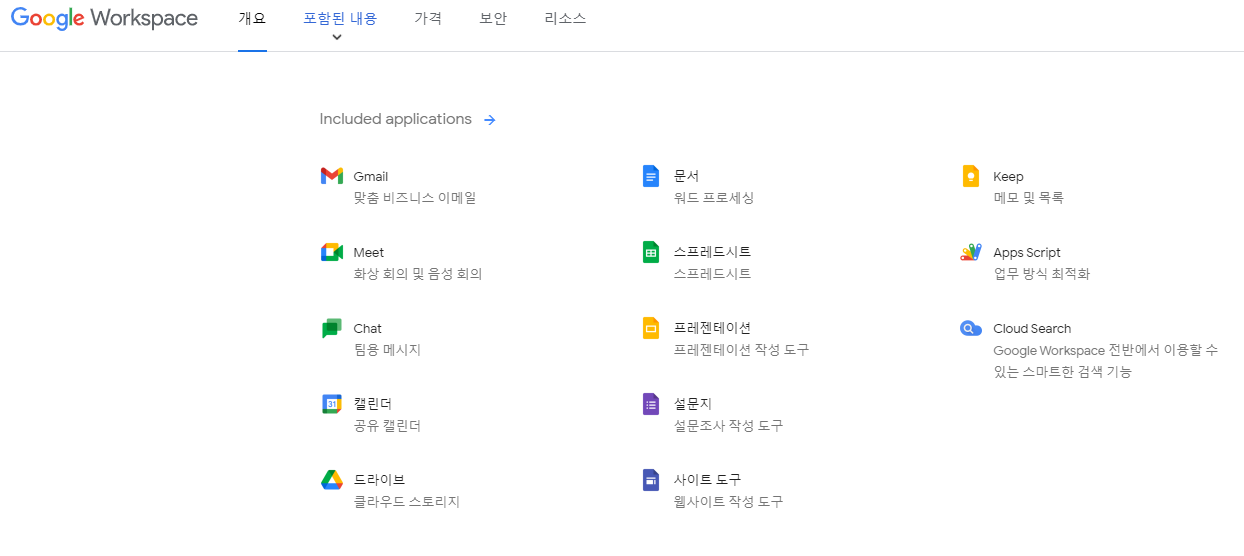Click the blue arrow beside Included applications

(x=489, y=120)
